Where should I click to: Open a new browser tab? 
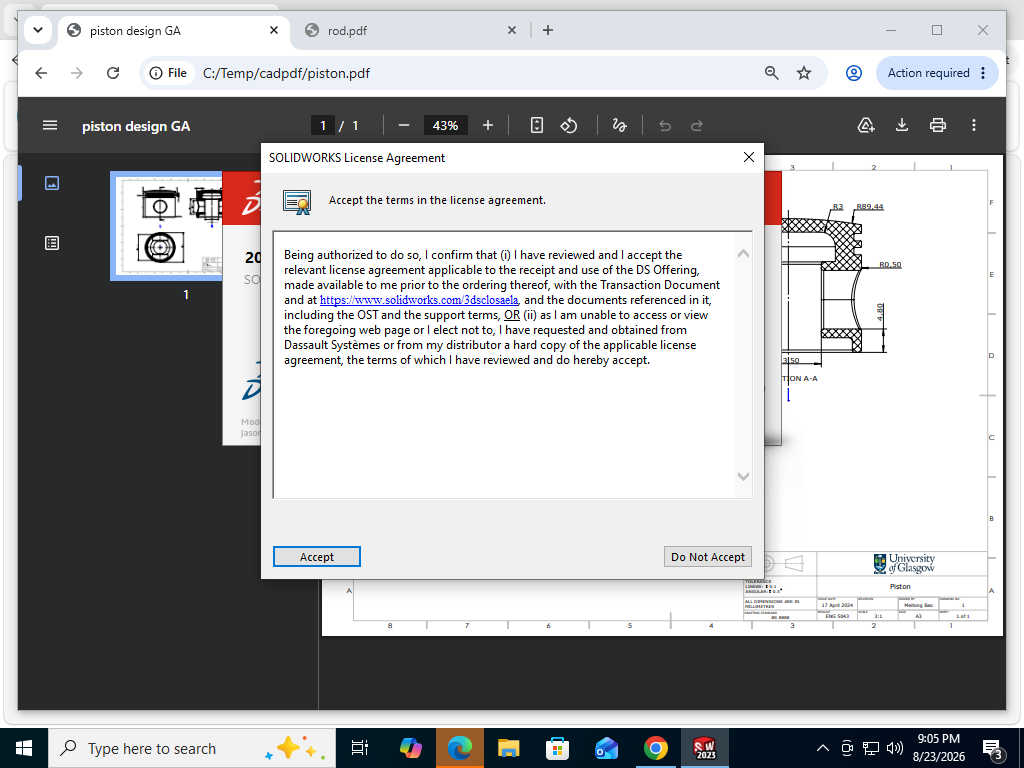tap(548, 30)
